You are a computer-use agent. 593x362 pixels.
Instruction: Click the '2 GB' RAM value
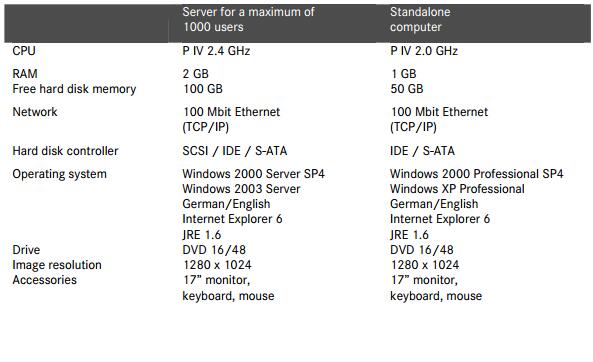196,73
